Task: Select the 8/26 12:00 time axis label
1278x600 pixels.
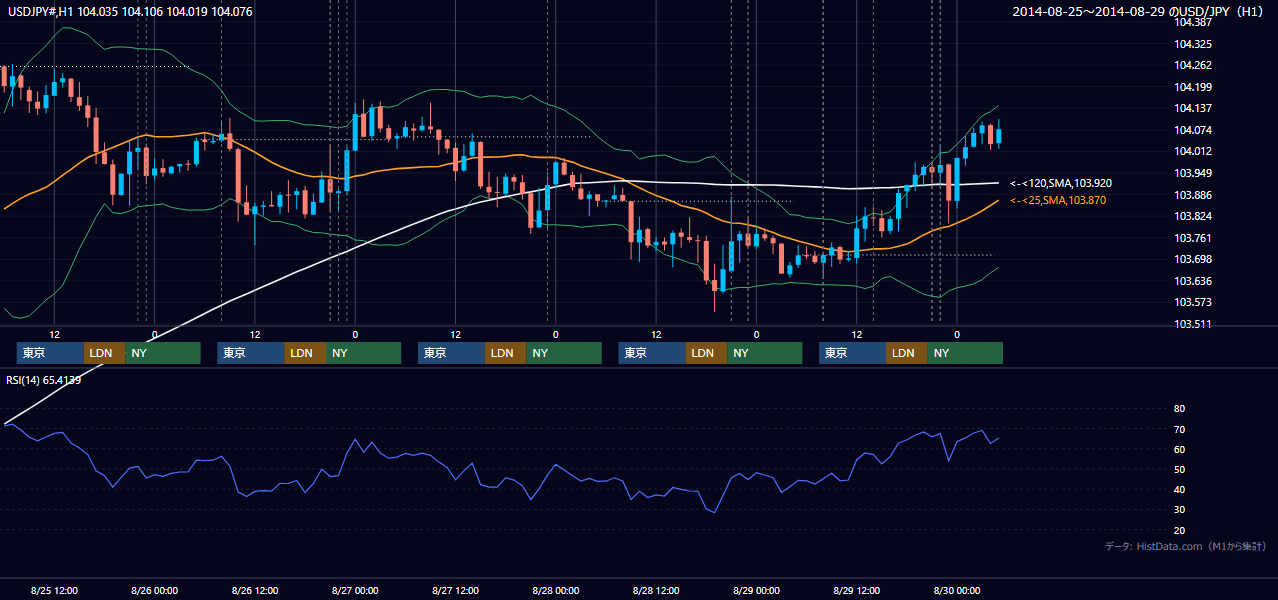Action: pyautogui.click(x=255, y=590)
